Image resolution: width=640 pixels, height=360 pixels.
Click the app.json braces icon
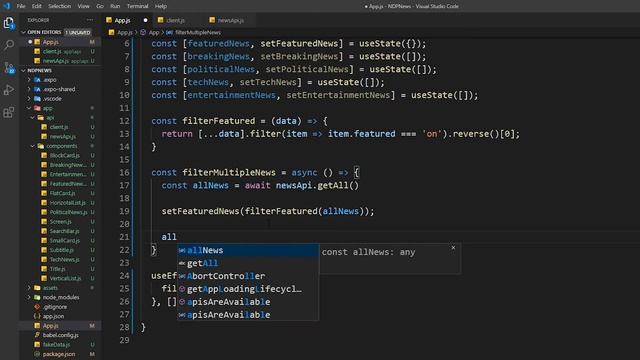click(37, 316)
